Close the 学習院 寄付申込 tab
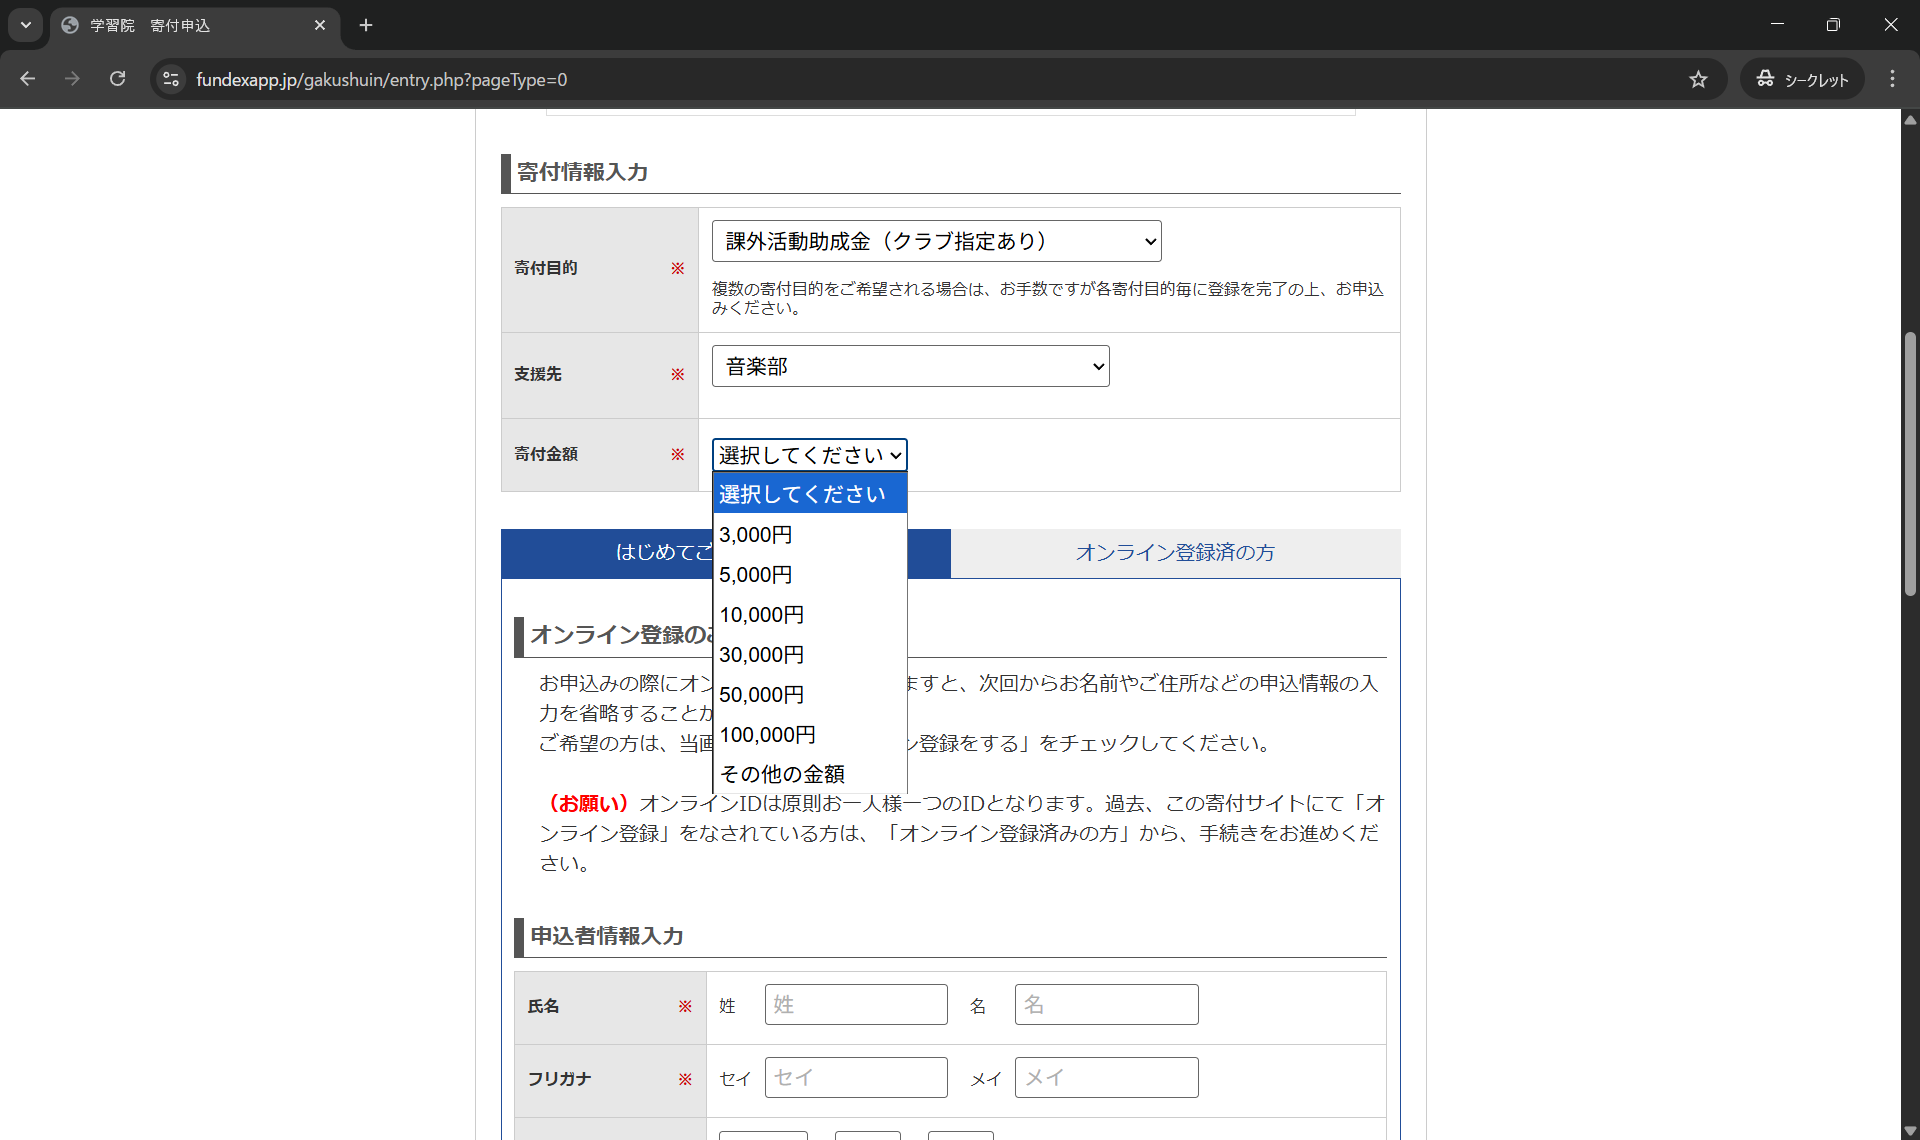Viewport: 1920px width, 1140px height. [320, 25]
